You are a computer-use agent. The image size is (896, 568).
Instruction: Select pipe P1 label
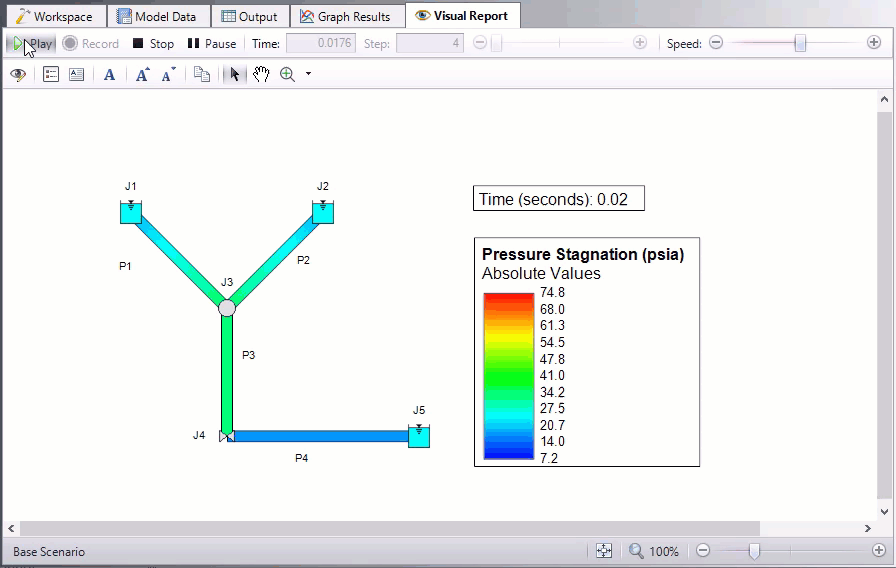pyautogui.click(x=125, y=266)
